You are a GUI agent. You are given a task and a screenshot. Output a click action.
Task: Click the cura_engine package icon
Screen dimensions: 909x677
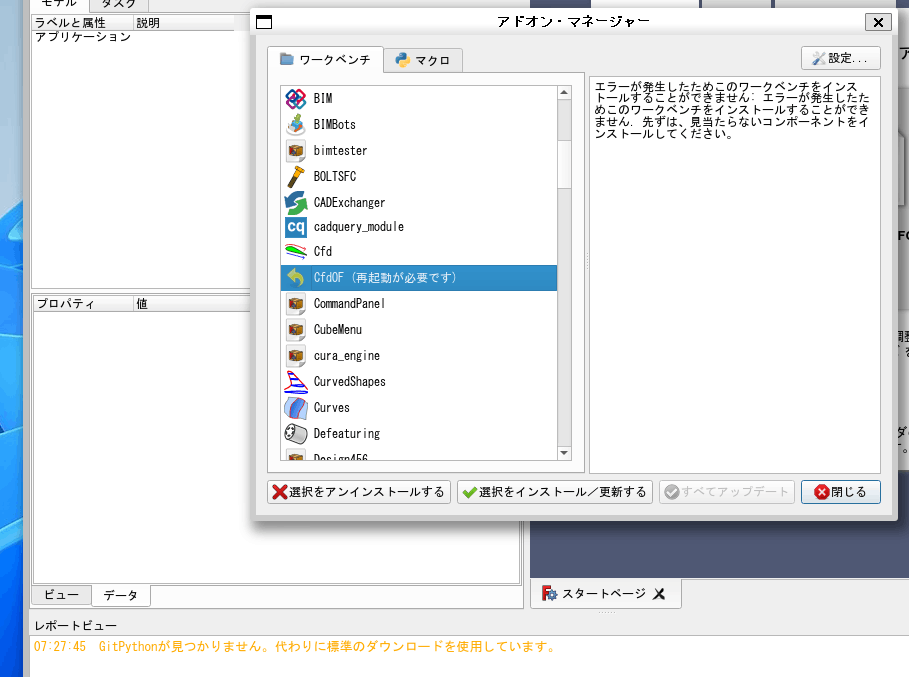[296, 355]
